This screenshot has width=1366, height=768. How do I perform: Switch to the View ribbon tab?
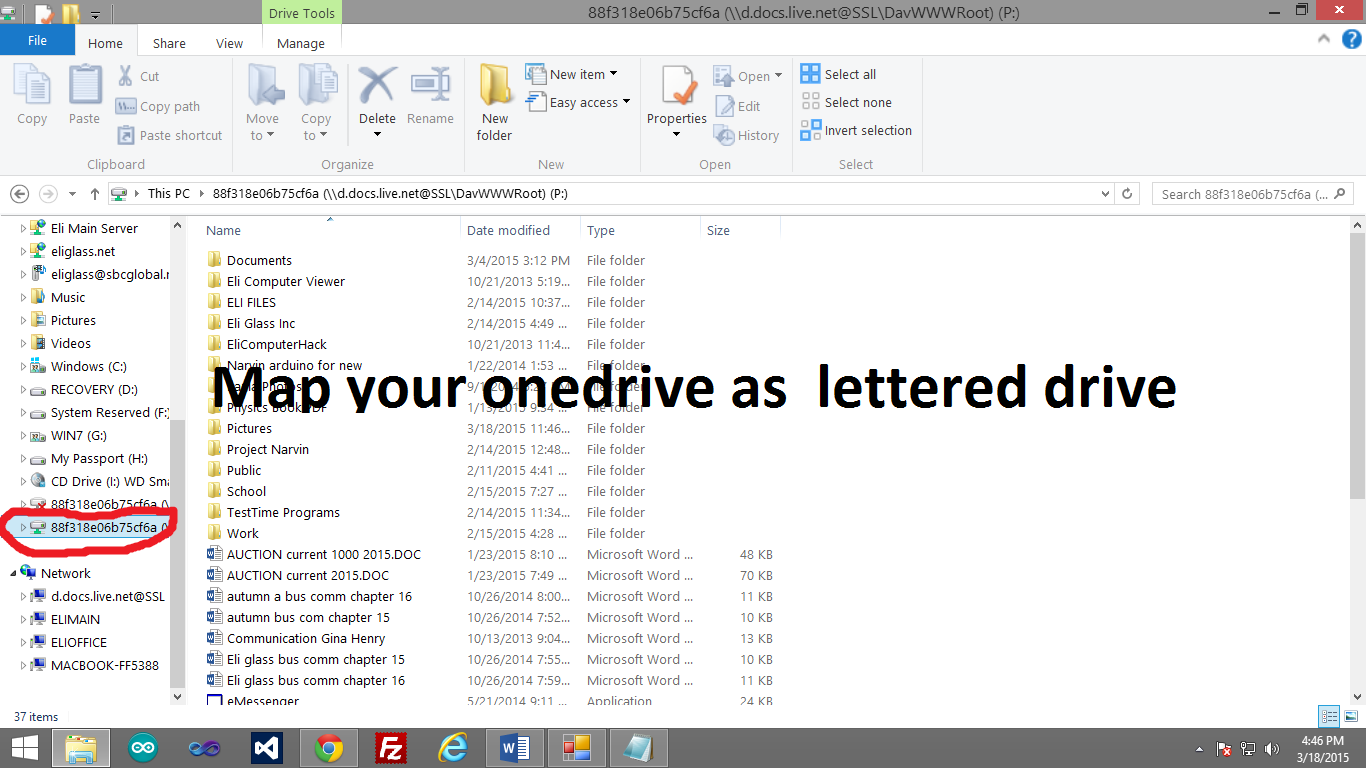229,43
